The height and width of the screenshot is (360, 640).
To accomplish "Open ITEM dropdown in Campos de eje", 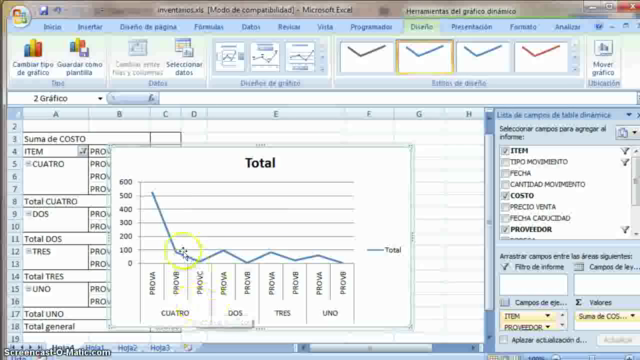I will [547, 316].
